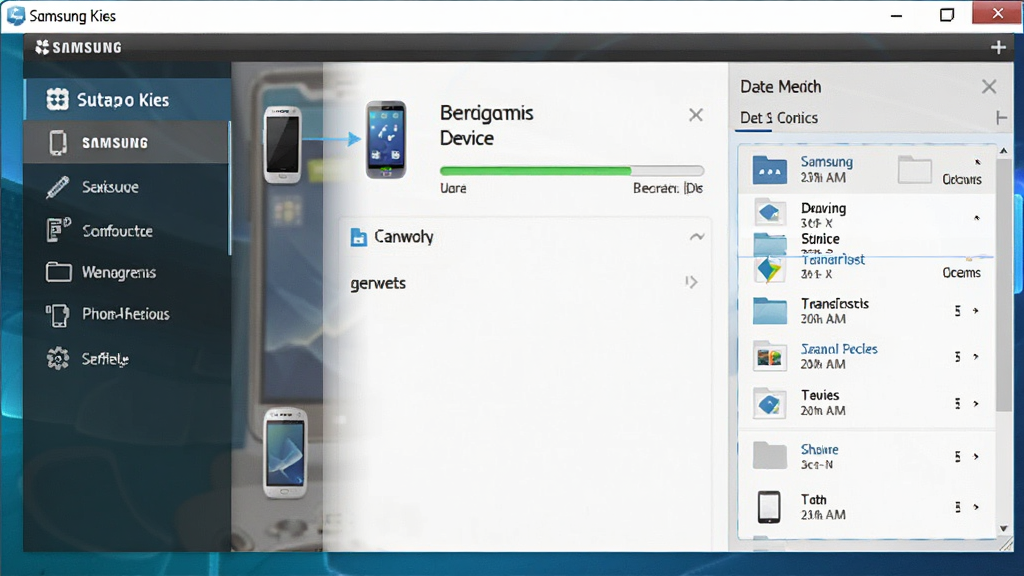
Task: Click the Ocems label in Tansirlast row
Action: click(961, 273)
